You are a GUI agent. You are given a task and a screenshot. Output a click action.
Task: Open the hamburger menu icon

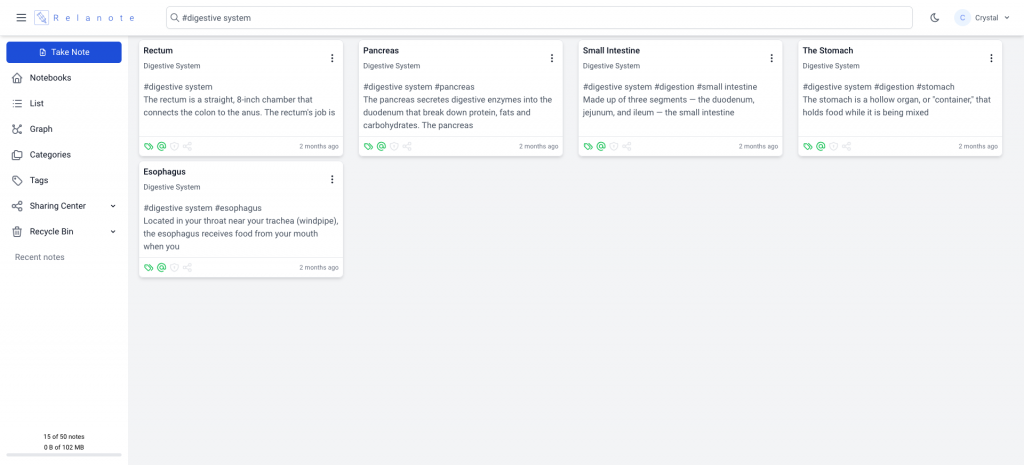(x=21, y=18)
